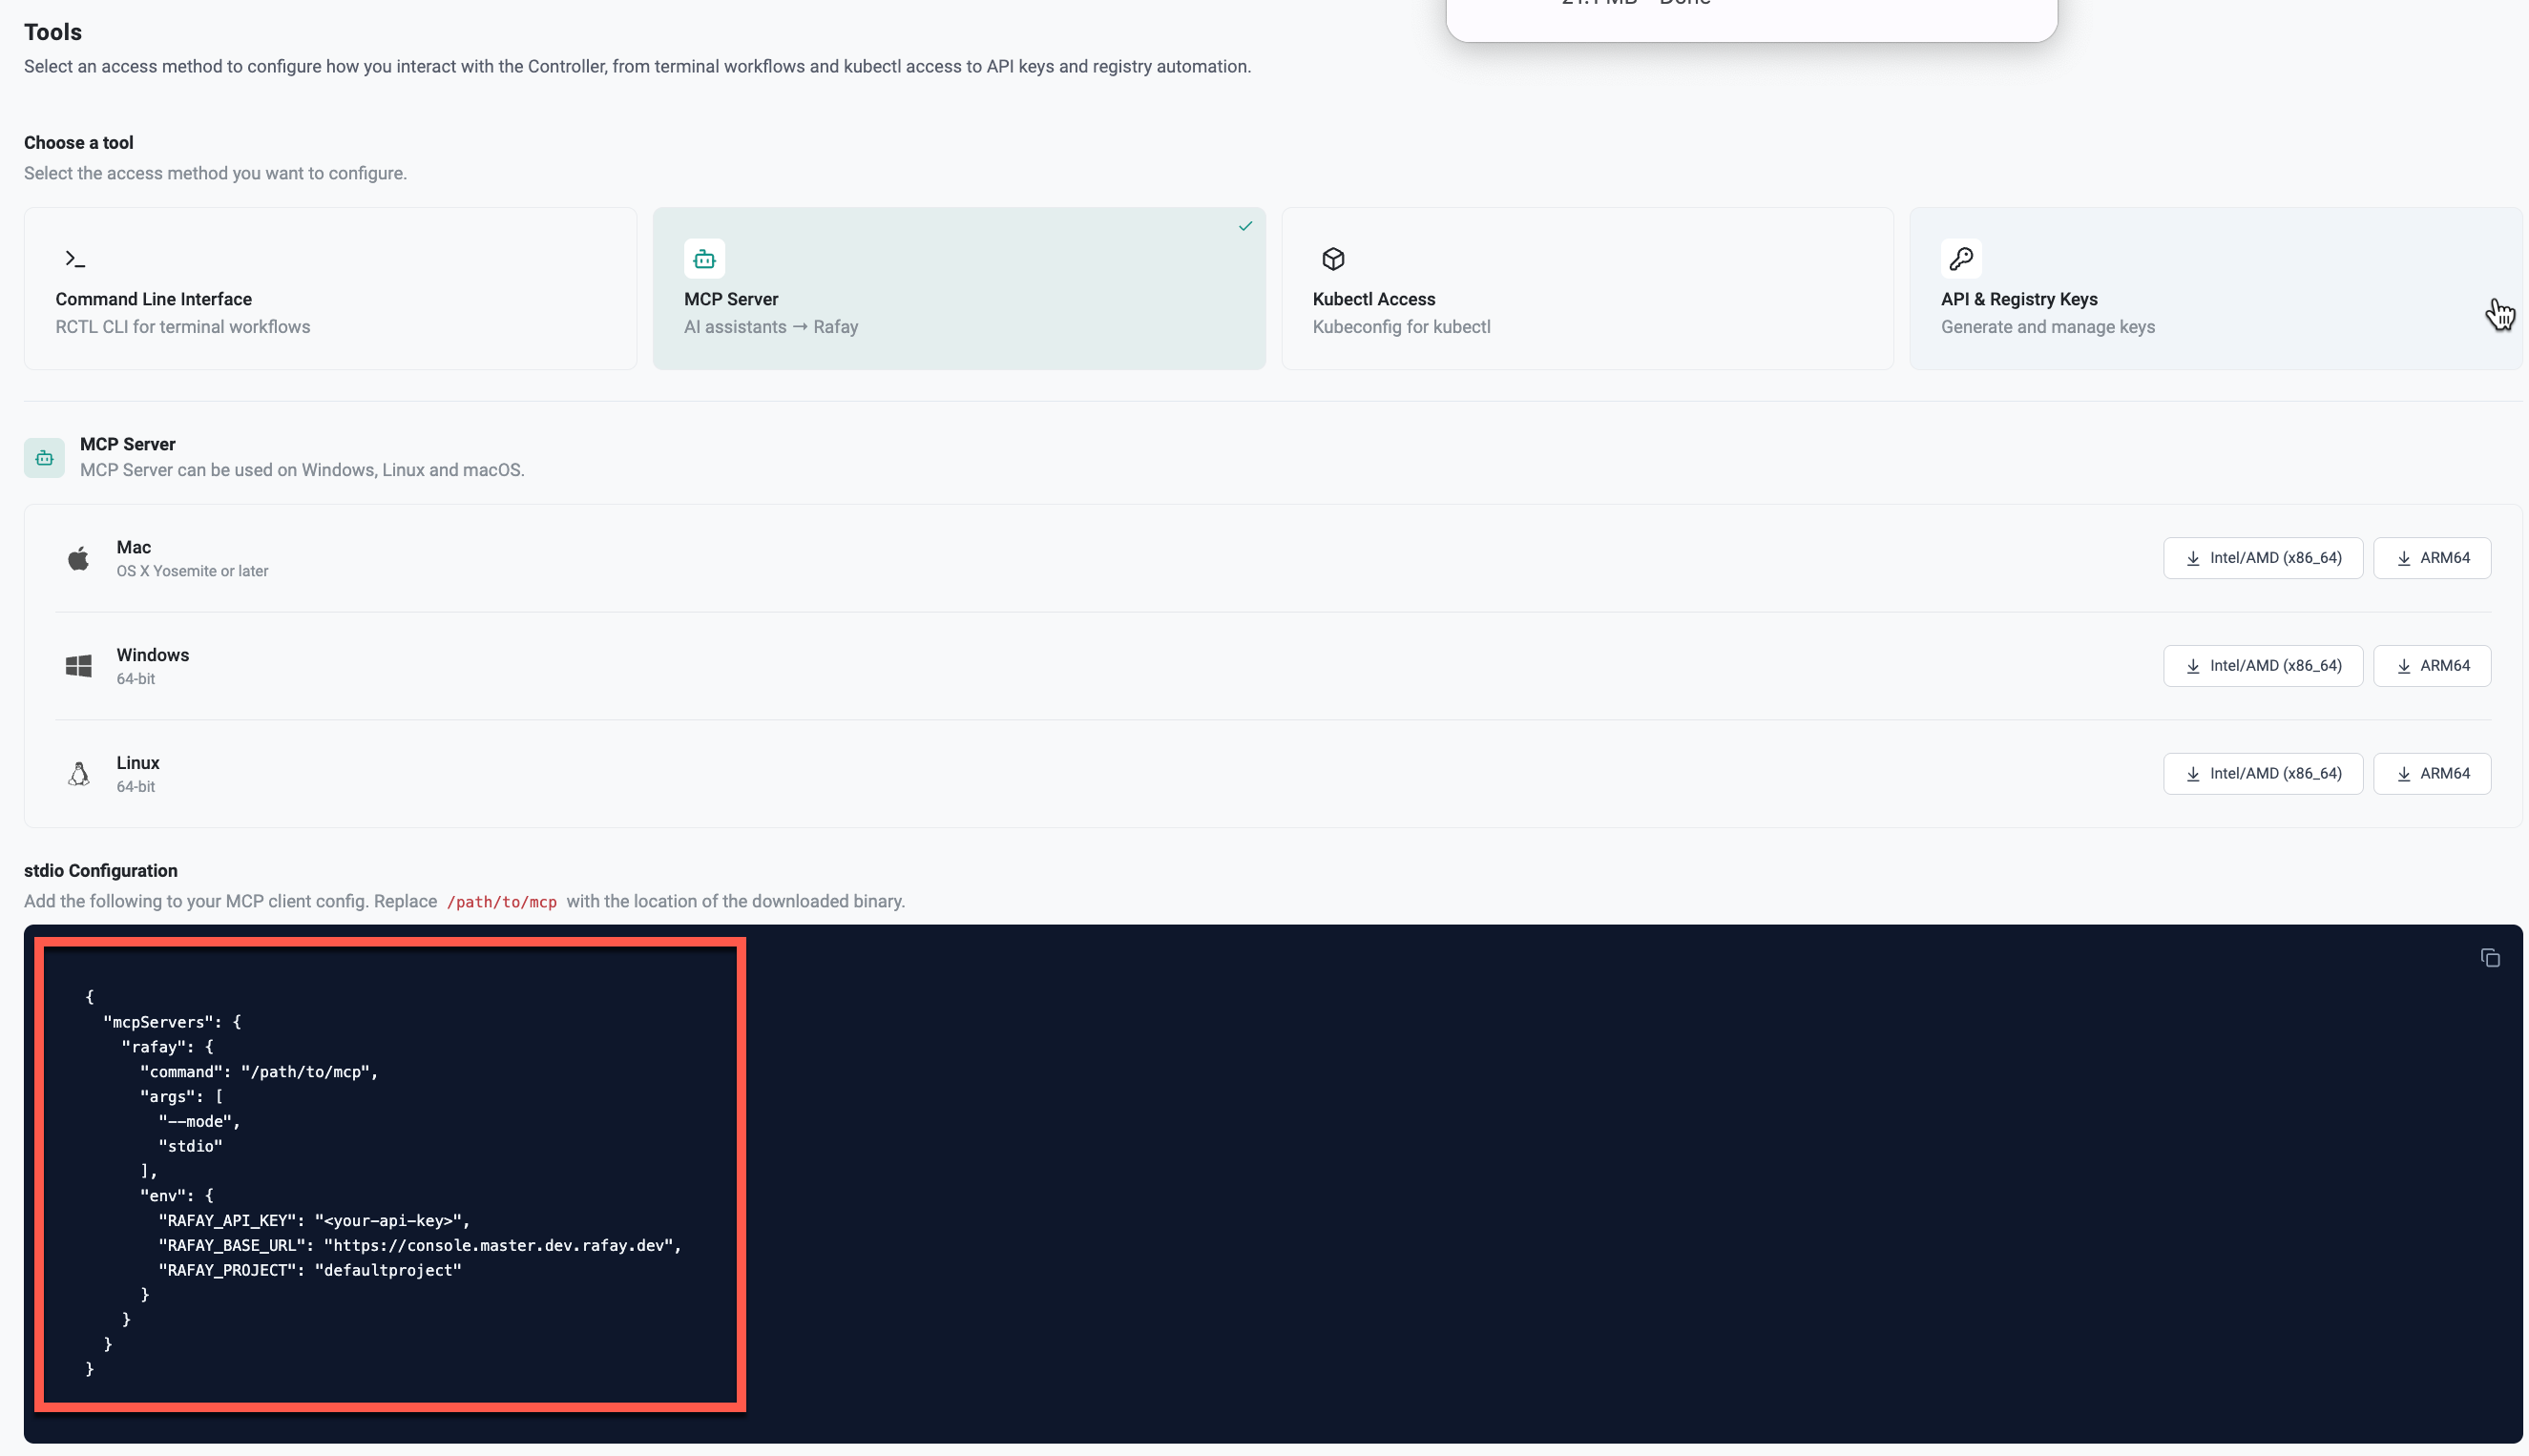
Task: Click the key icon for API keys
Action: pyautogui.click(x=1961, y=259)
